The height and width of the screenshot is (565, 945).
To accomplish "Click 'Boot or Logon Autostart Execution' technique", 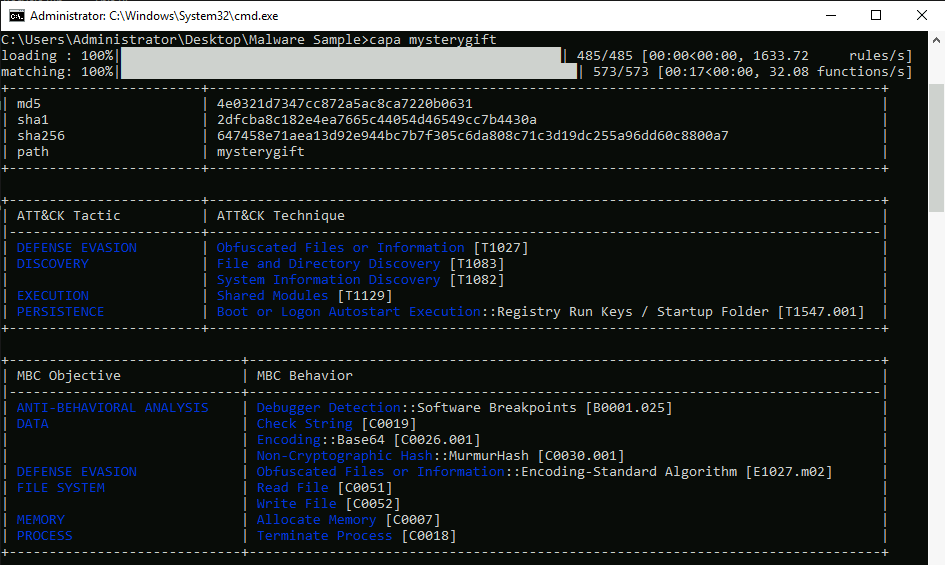I will point(349,312).
